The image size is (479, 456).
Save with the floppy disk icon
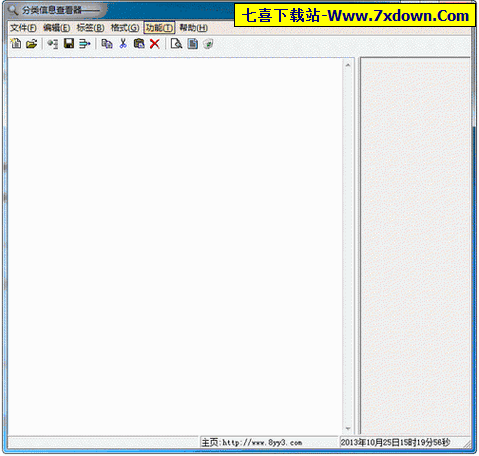tap(69, 44)
